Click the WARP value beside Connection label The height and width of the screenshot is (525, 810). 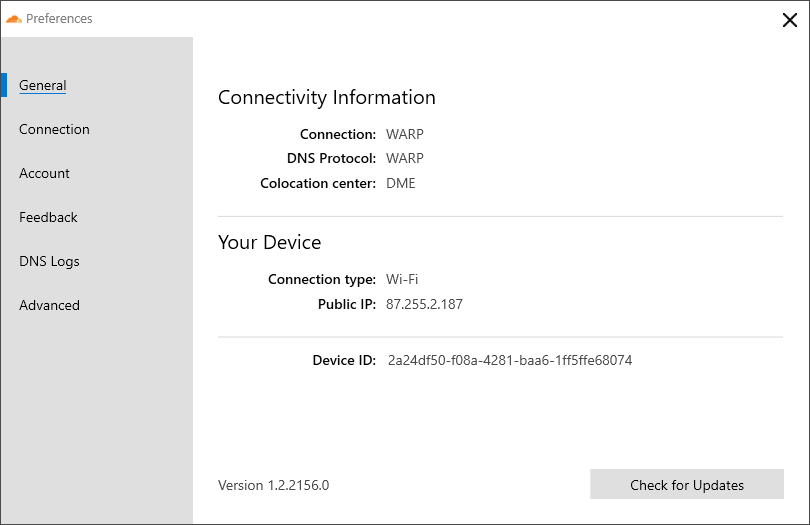pos(404,134)
